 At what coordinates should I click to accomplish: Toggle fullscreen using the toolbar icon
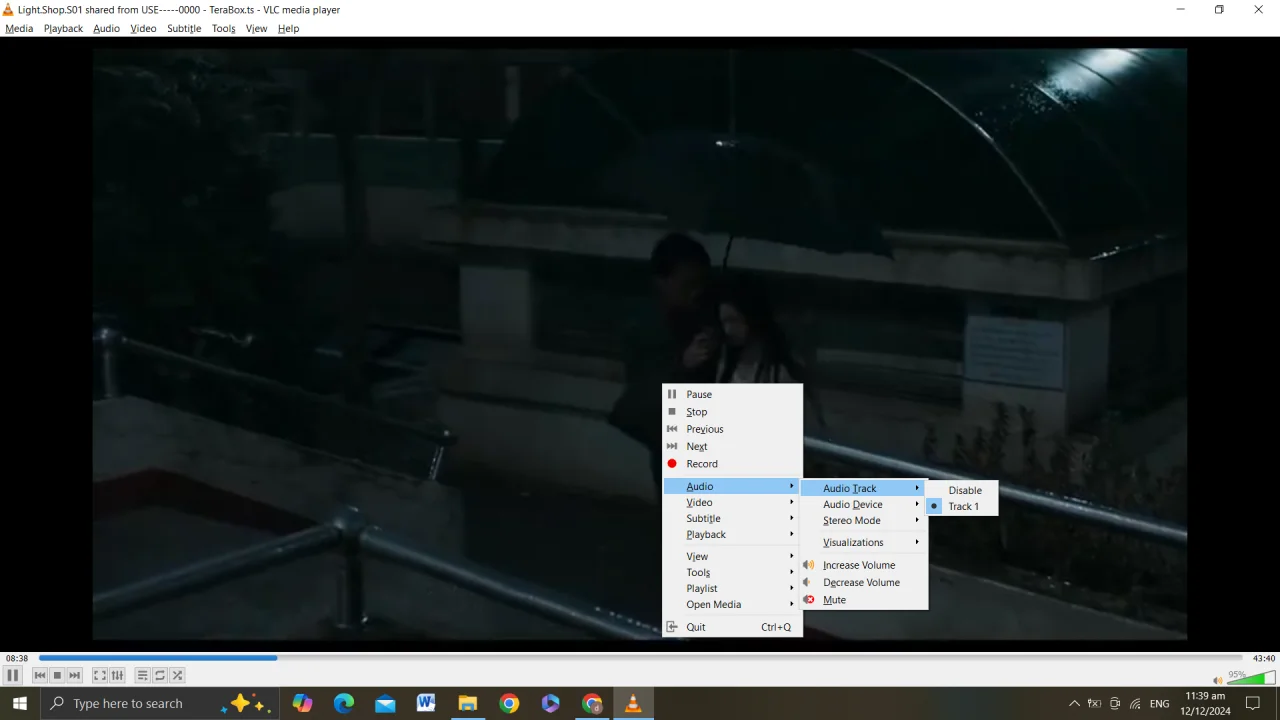point(100,676)
